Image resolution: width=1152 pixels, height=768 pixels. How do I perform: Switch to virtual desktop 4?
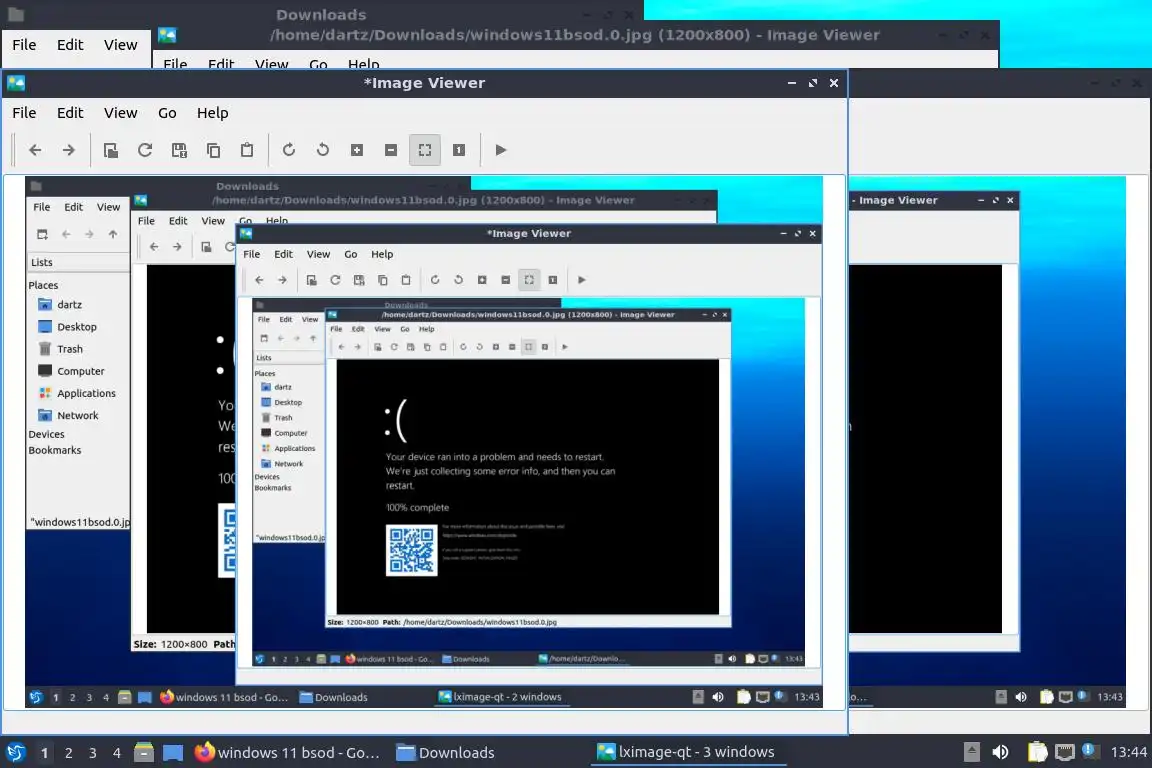(x=117, y=753)
